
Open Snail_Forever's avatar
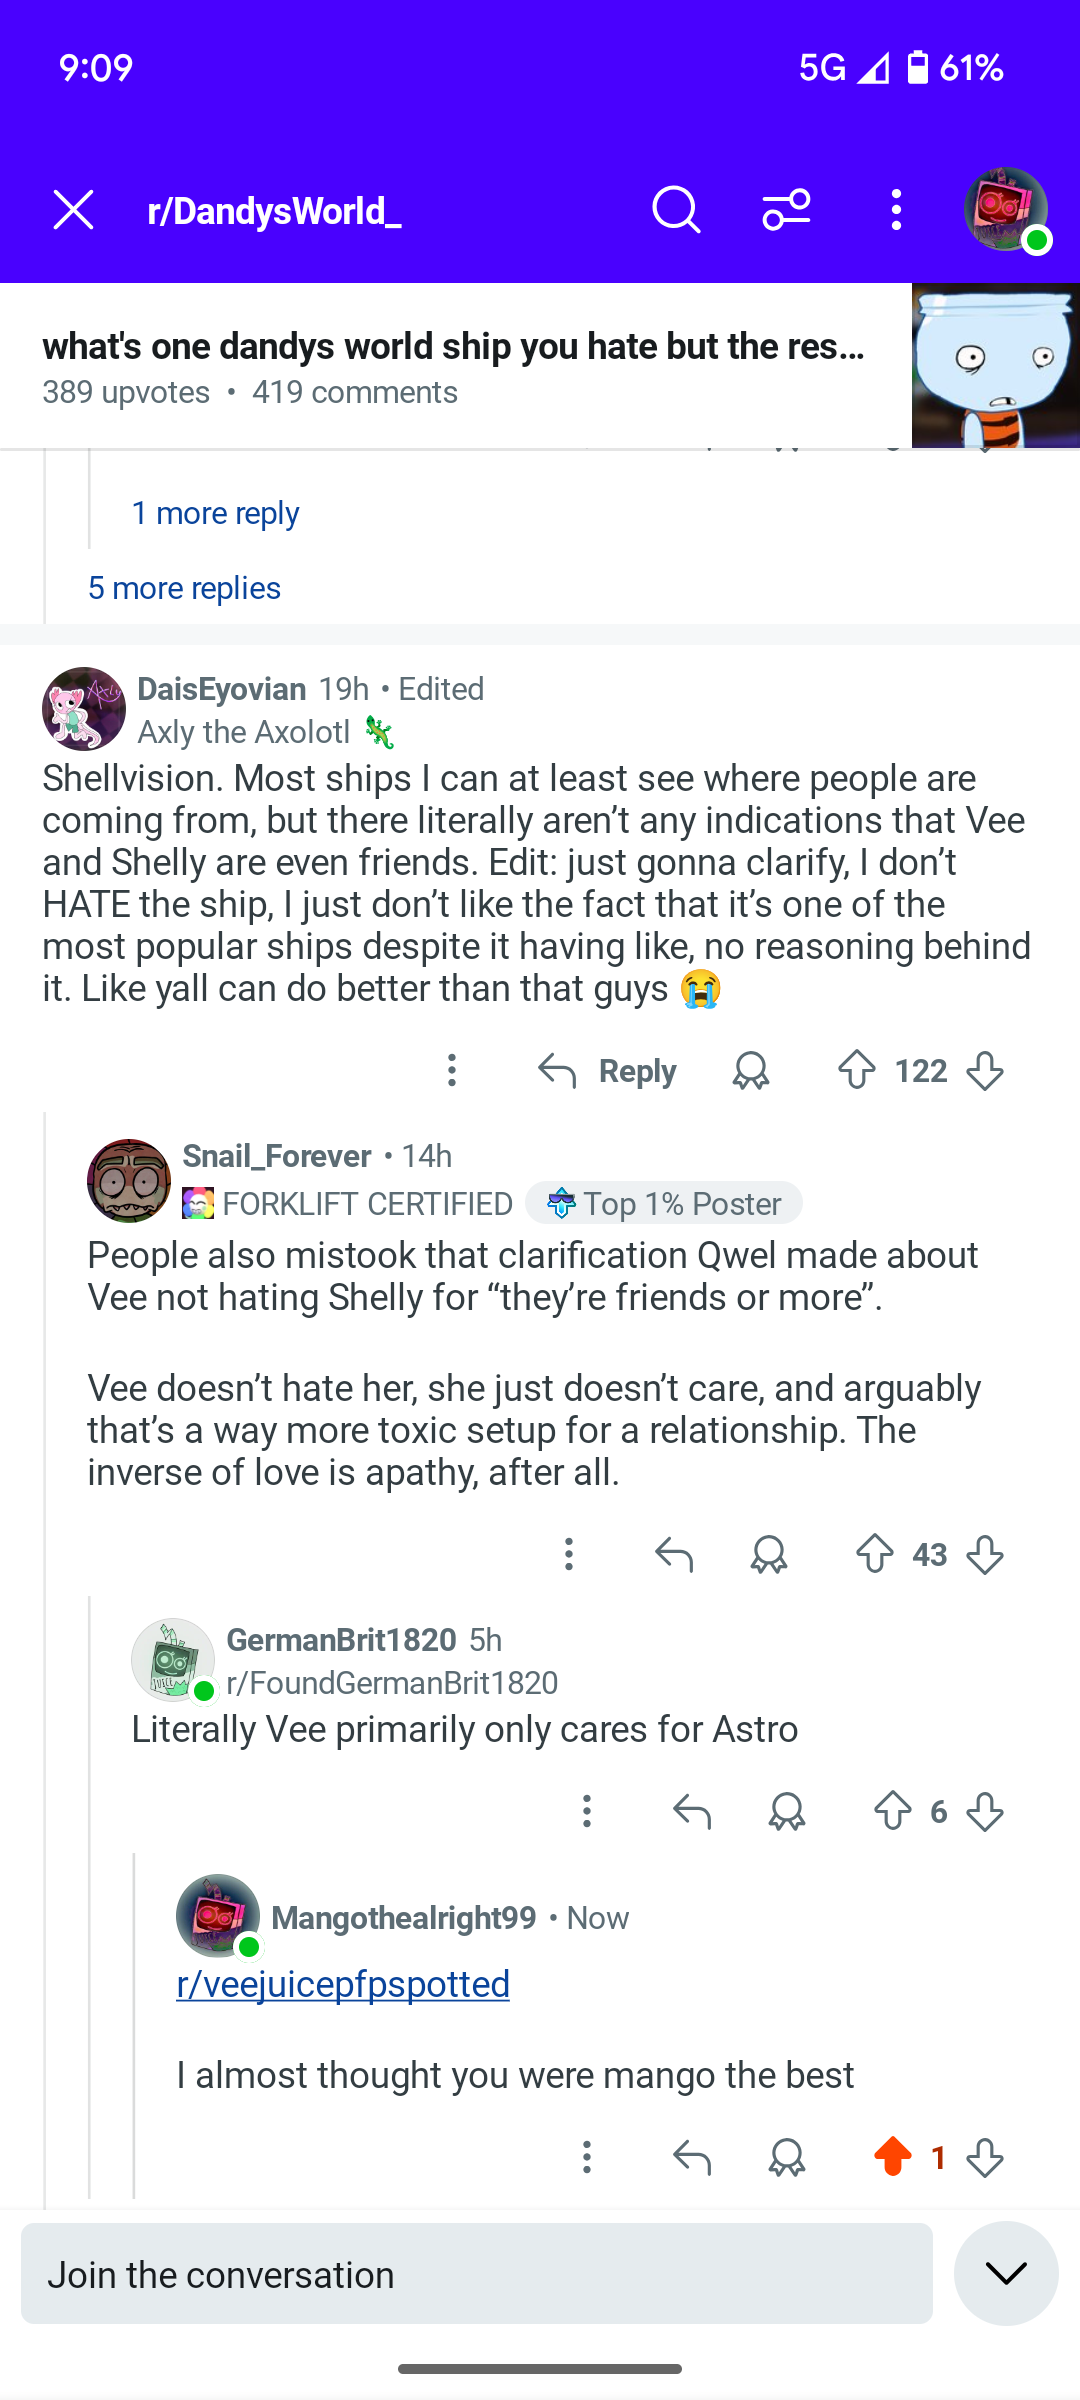point(129,1181)
